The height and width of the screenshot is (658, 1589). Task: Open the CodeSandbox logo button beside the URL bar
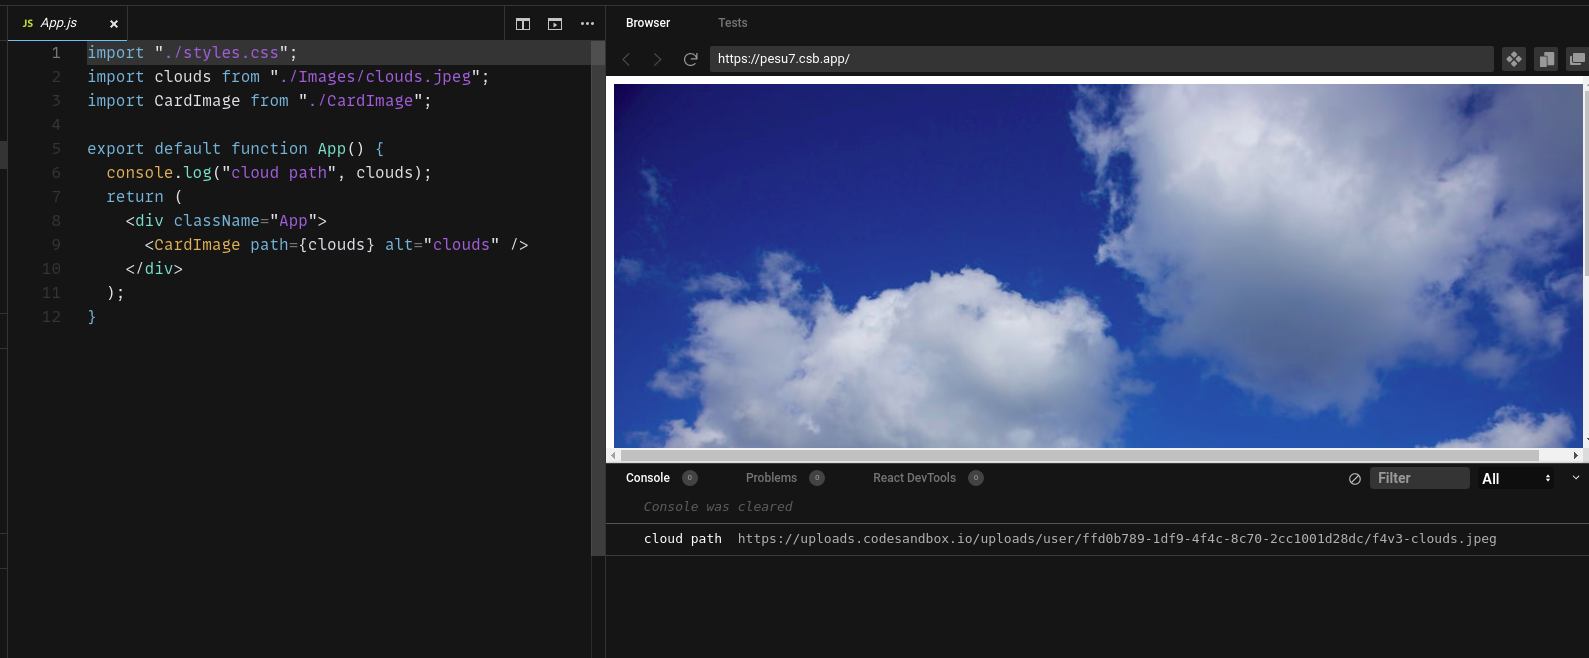tap(1514, 59)
